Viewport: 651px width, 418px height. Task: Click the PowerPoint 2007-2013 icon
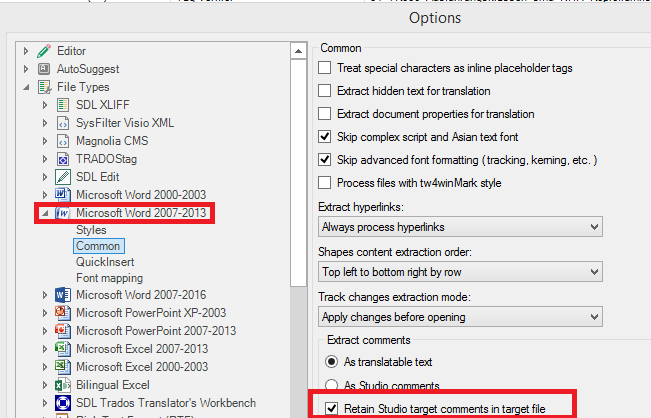[x=63, y=331]
